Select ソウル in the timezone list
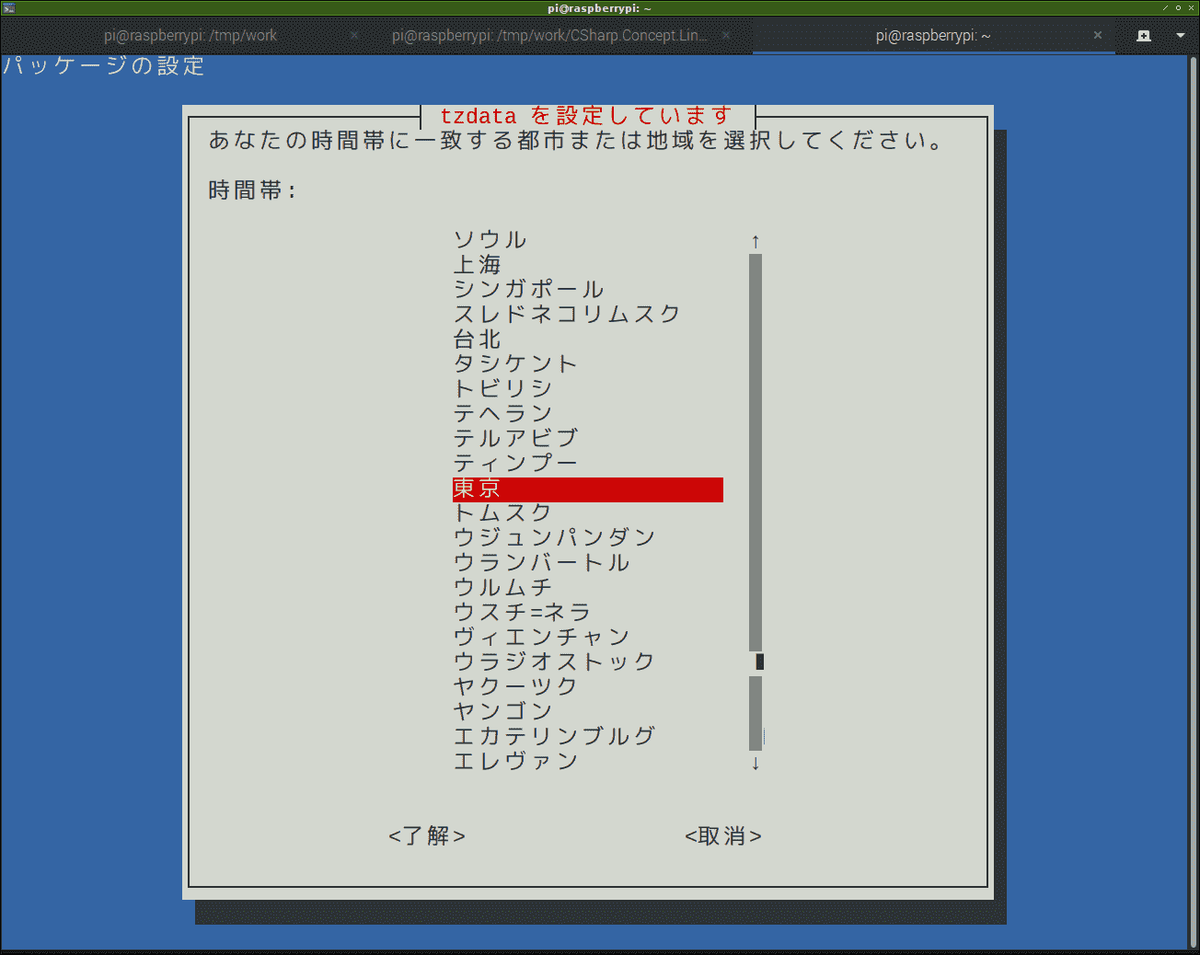This screenshot has height=955, width=1200. coord(490,240)
